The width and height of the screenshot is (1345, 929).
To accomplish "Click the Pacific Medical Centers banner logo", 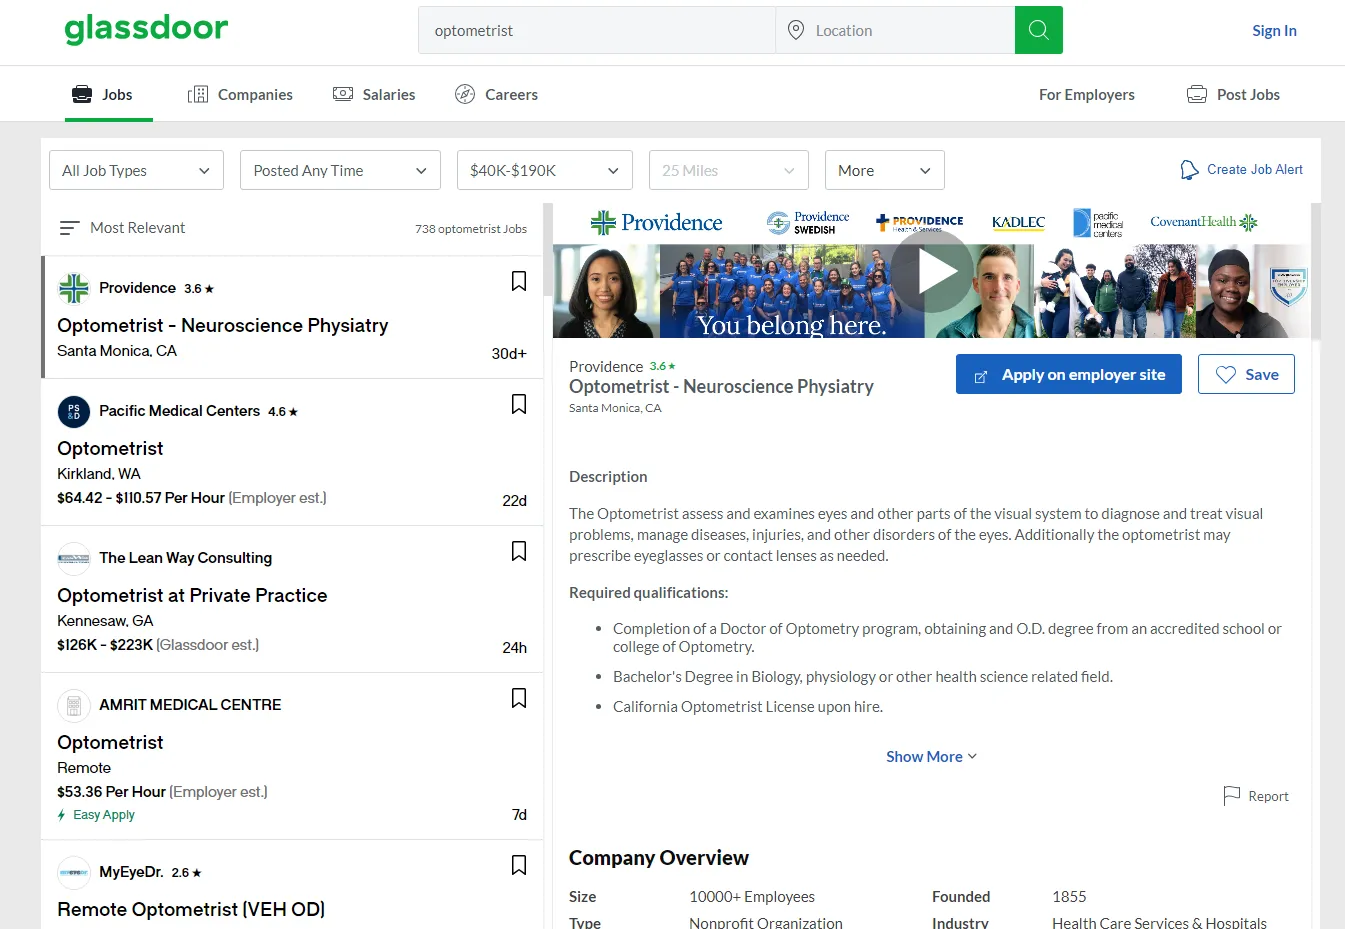I will 1097,223.
